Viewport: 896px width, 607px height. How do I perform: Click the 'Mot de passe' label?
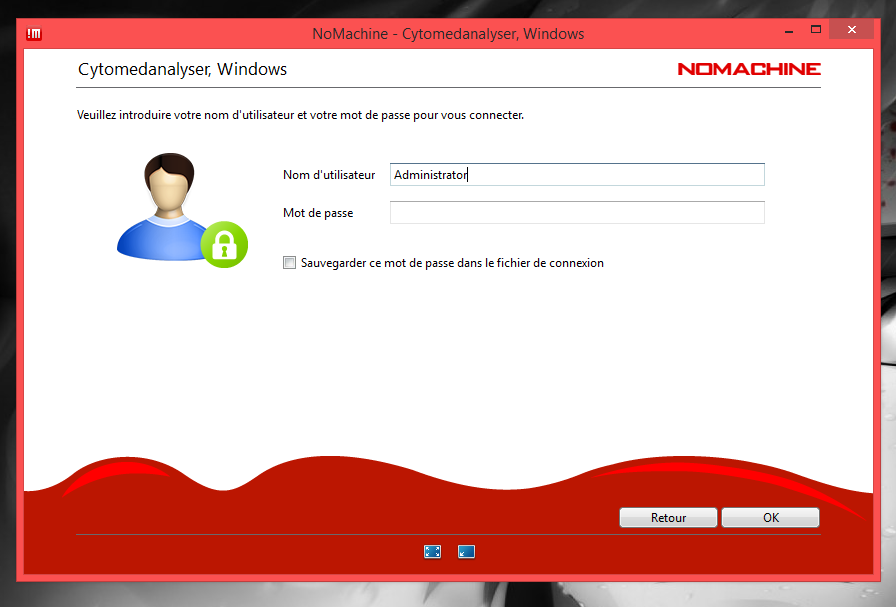318,213
